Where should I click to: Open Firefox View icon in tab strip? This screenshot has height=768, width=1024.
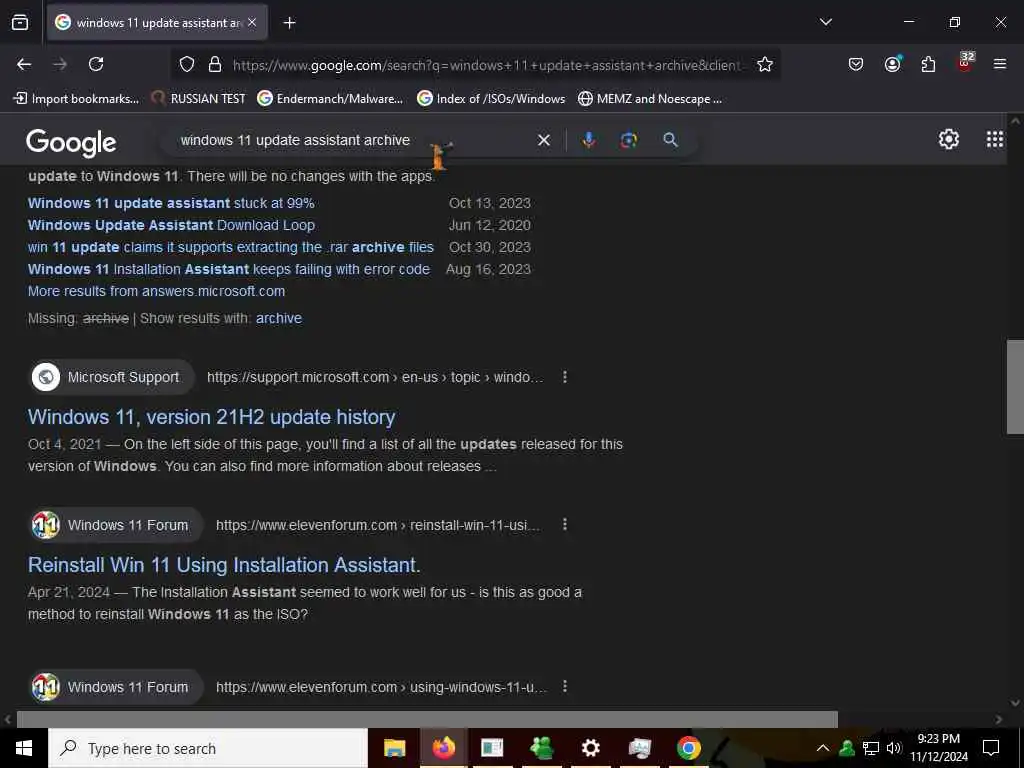click(x=20, y=22)
